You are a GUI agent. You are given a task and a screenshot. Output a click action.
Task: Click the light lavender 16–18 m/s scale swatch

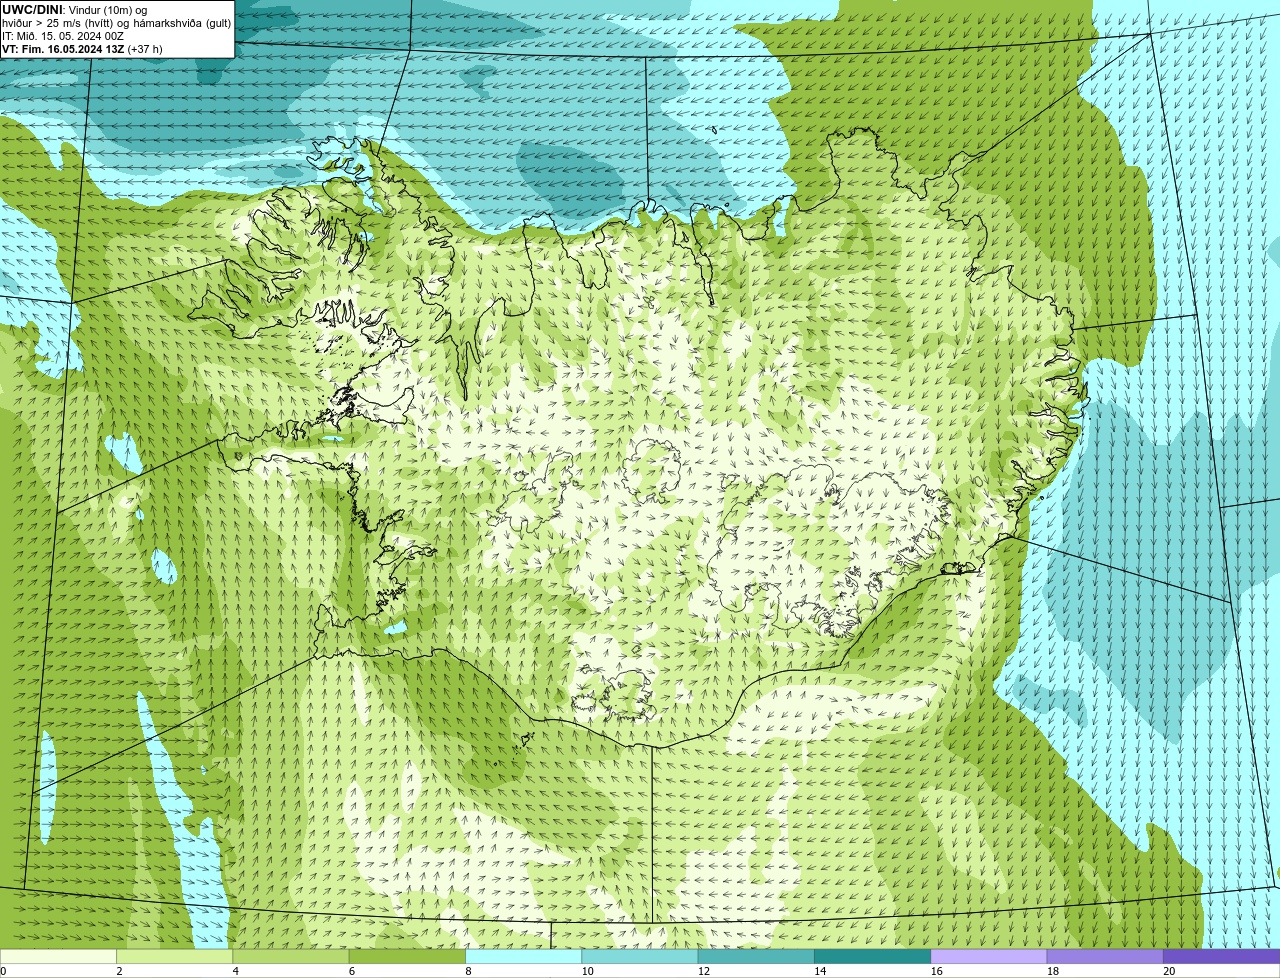989,957
